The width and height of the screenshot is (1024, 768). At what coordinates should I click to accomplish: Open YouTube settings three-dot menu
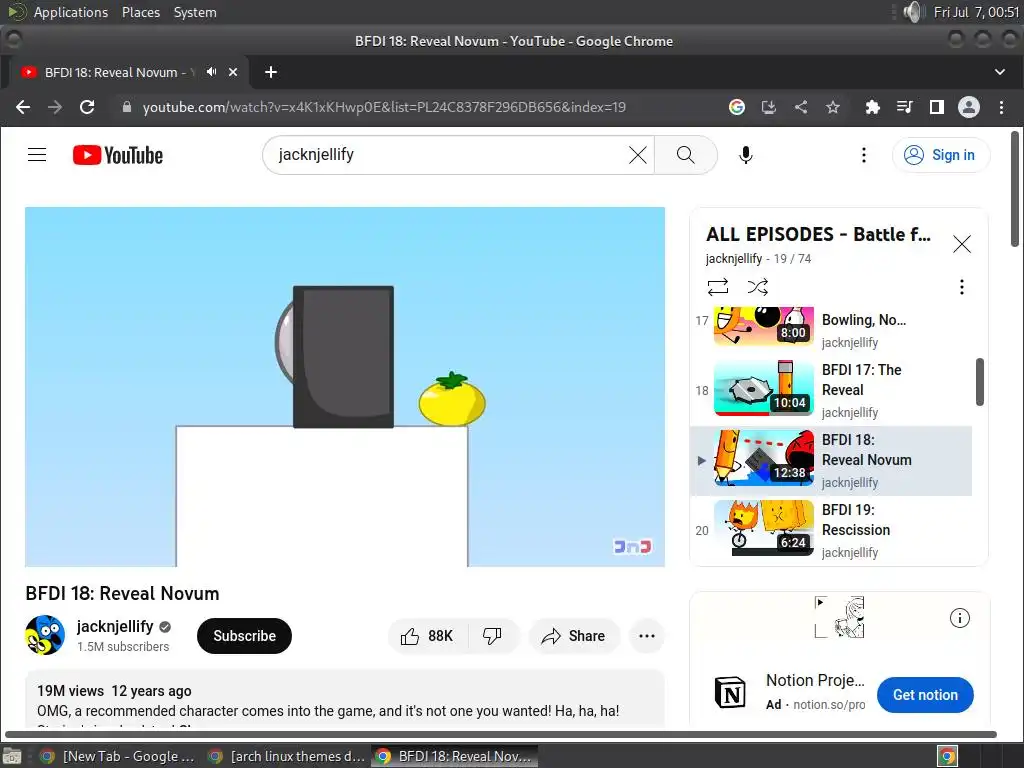863,155
